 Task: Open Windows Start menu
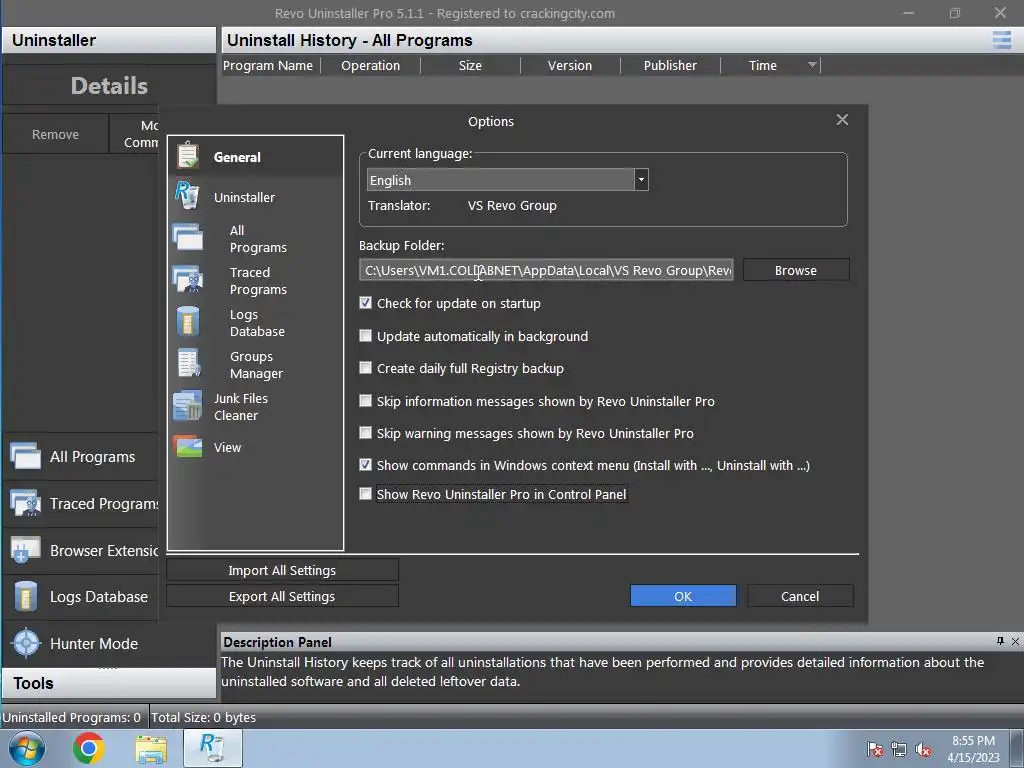27,748
